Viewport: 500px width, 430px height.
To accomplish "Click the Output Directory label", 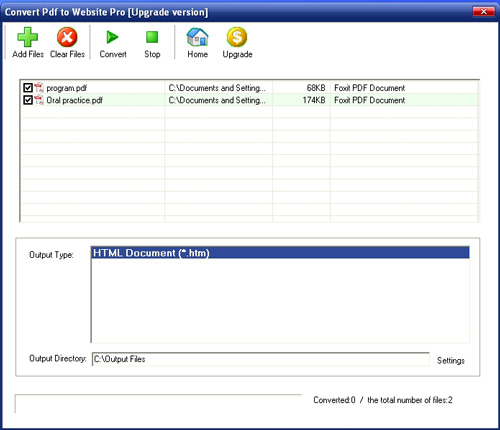I will tap(58, 359).
